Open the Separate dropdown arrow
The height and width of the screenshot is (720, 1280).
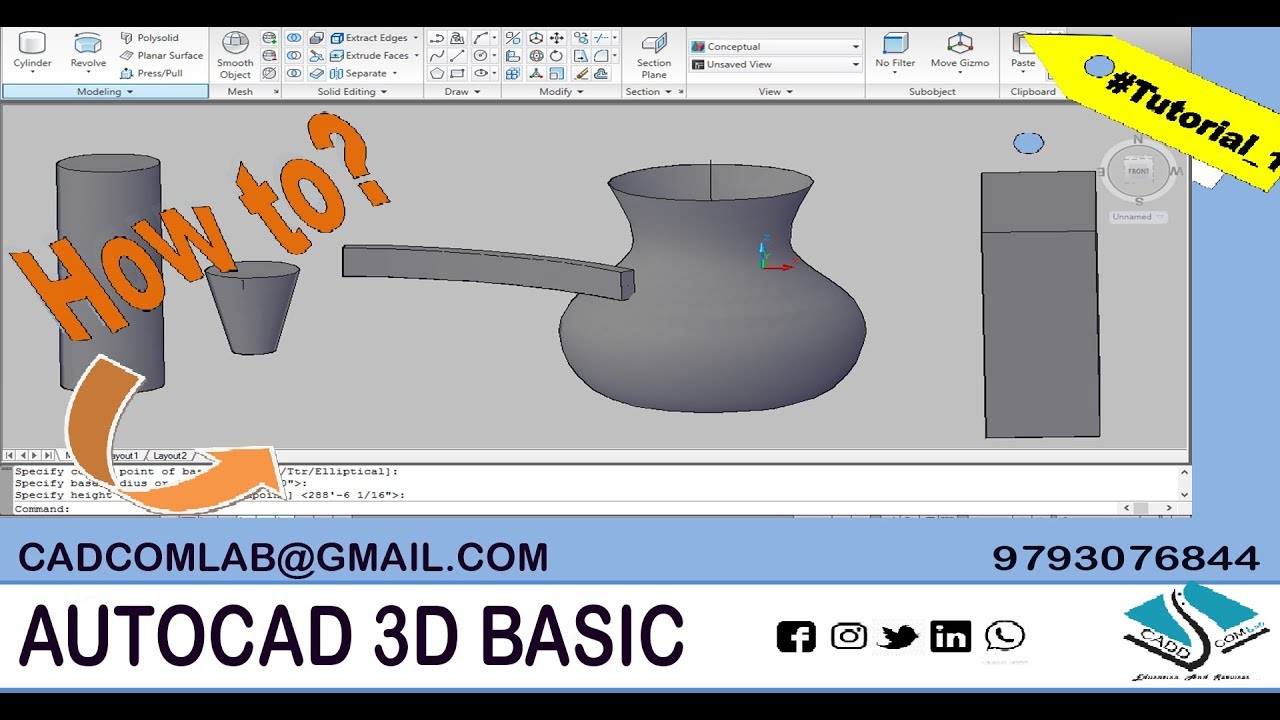point(395,73)
